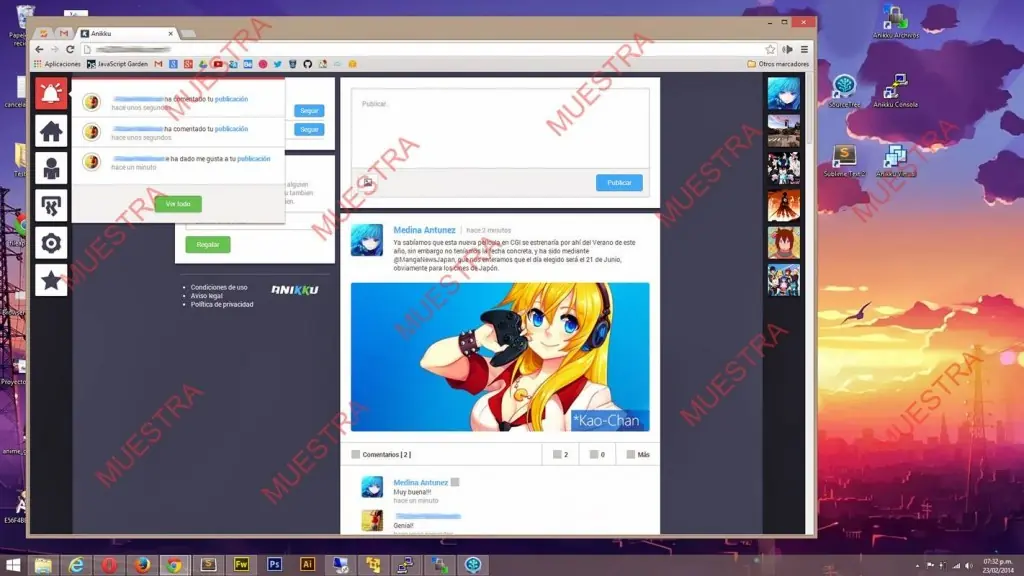Image resolution: width=1024 pixels, height=576 pixels.
Task: Open a new browser tab
Action: (x=188, y=33)
